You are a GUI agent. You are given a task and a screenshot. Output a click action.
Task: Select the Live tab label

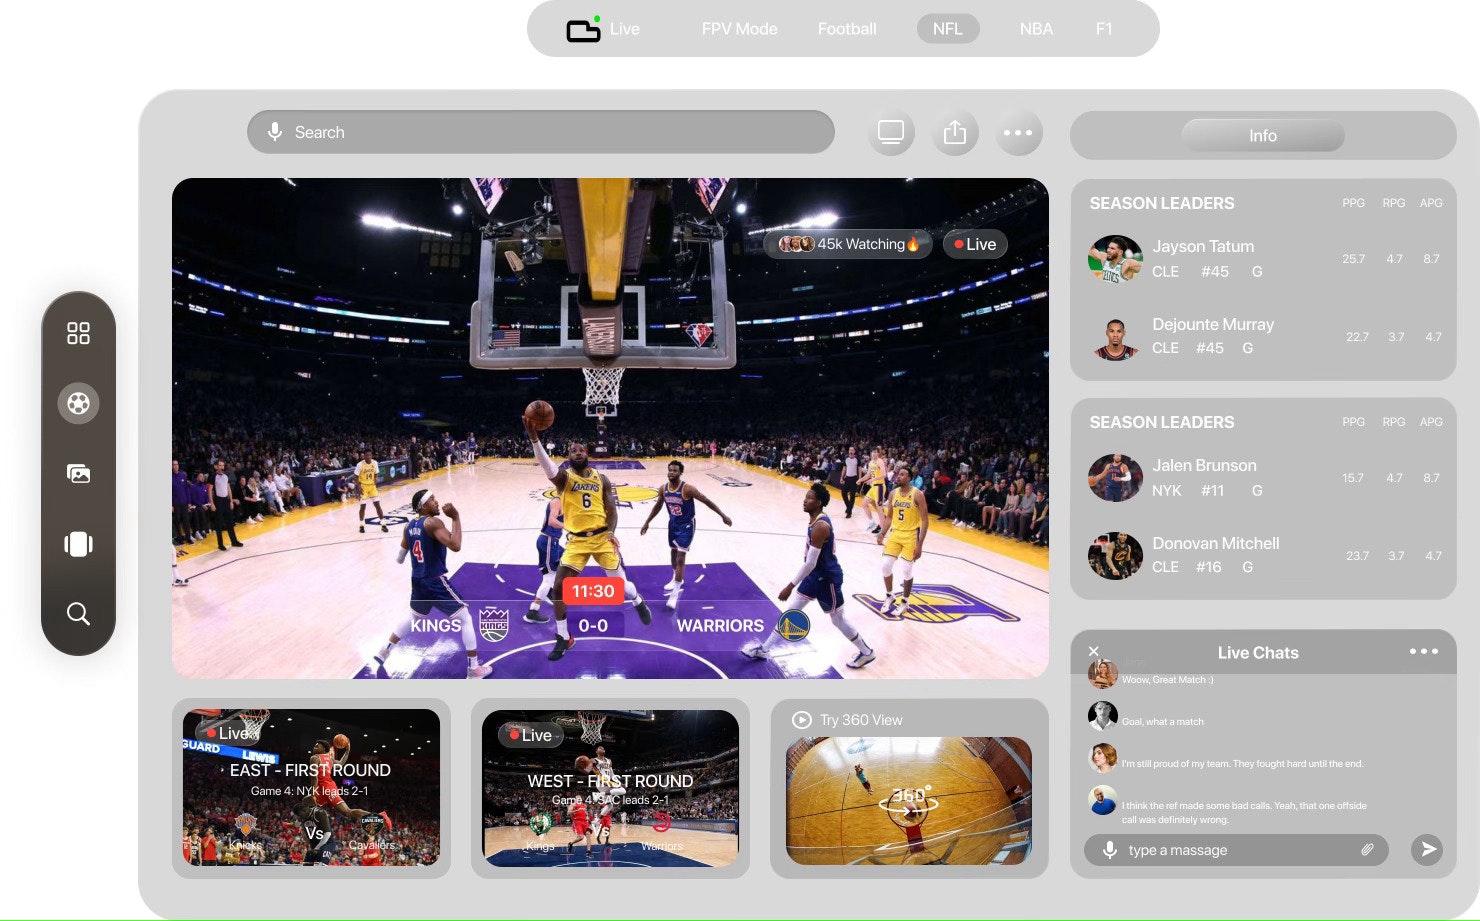(x=625, y=29)
